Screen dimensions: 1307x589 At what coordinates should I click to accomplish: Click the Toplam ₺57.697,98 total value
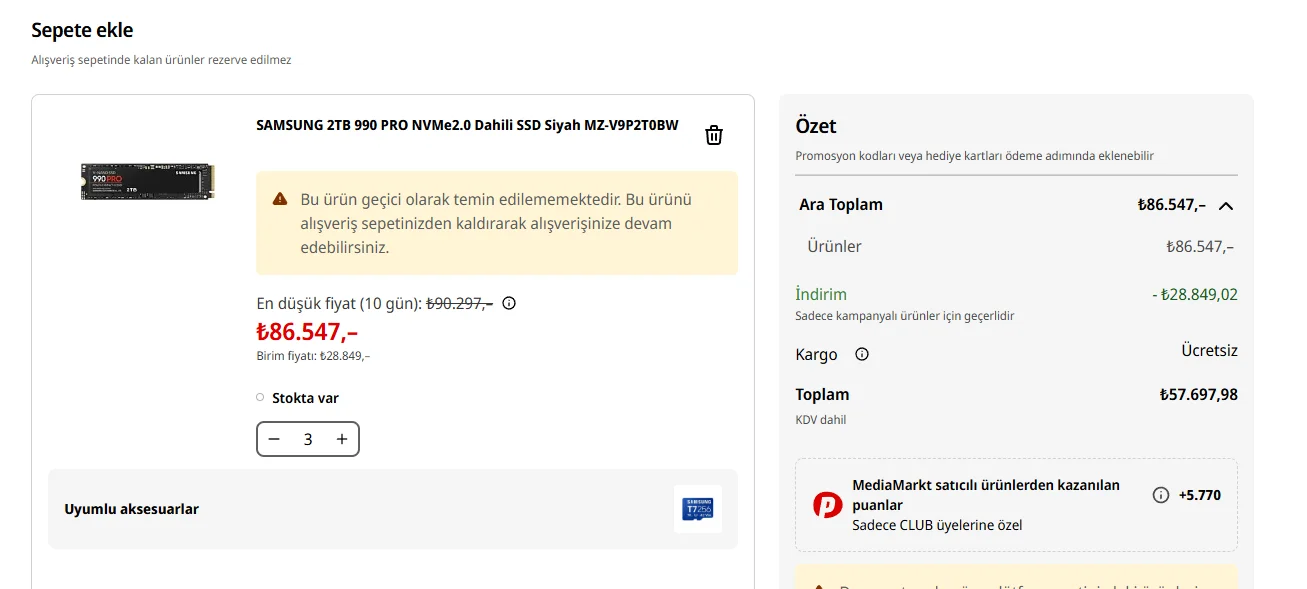(x=1198, y=394)
